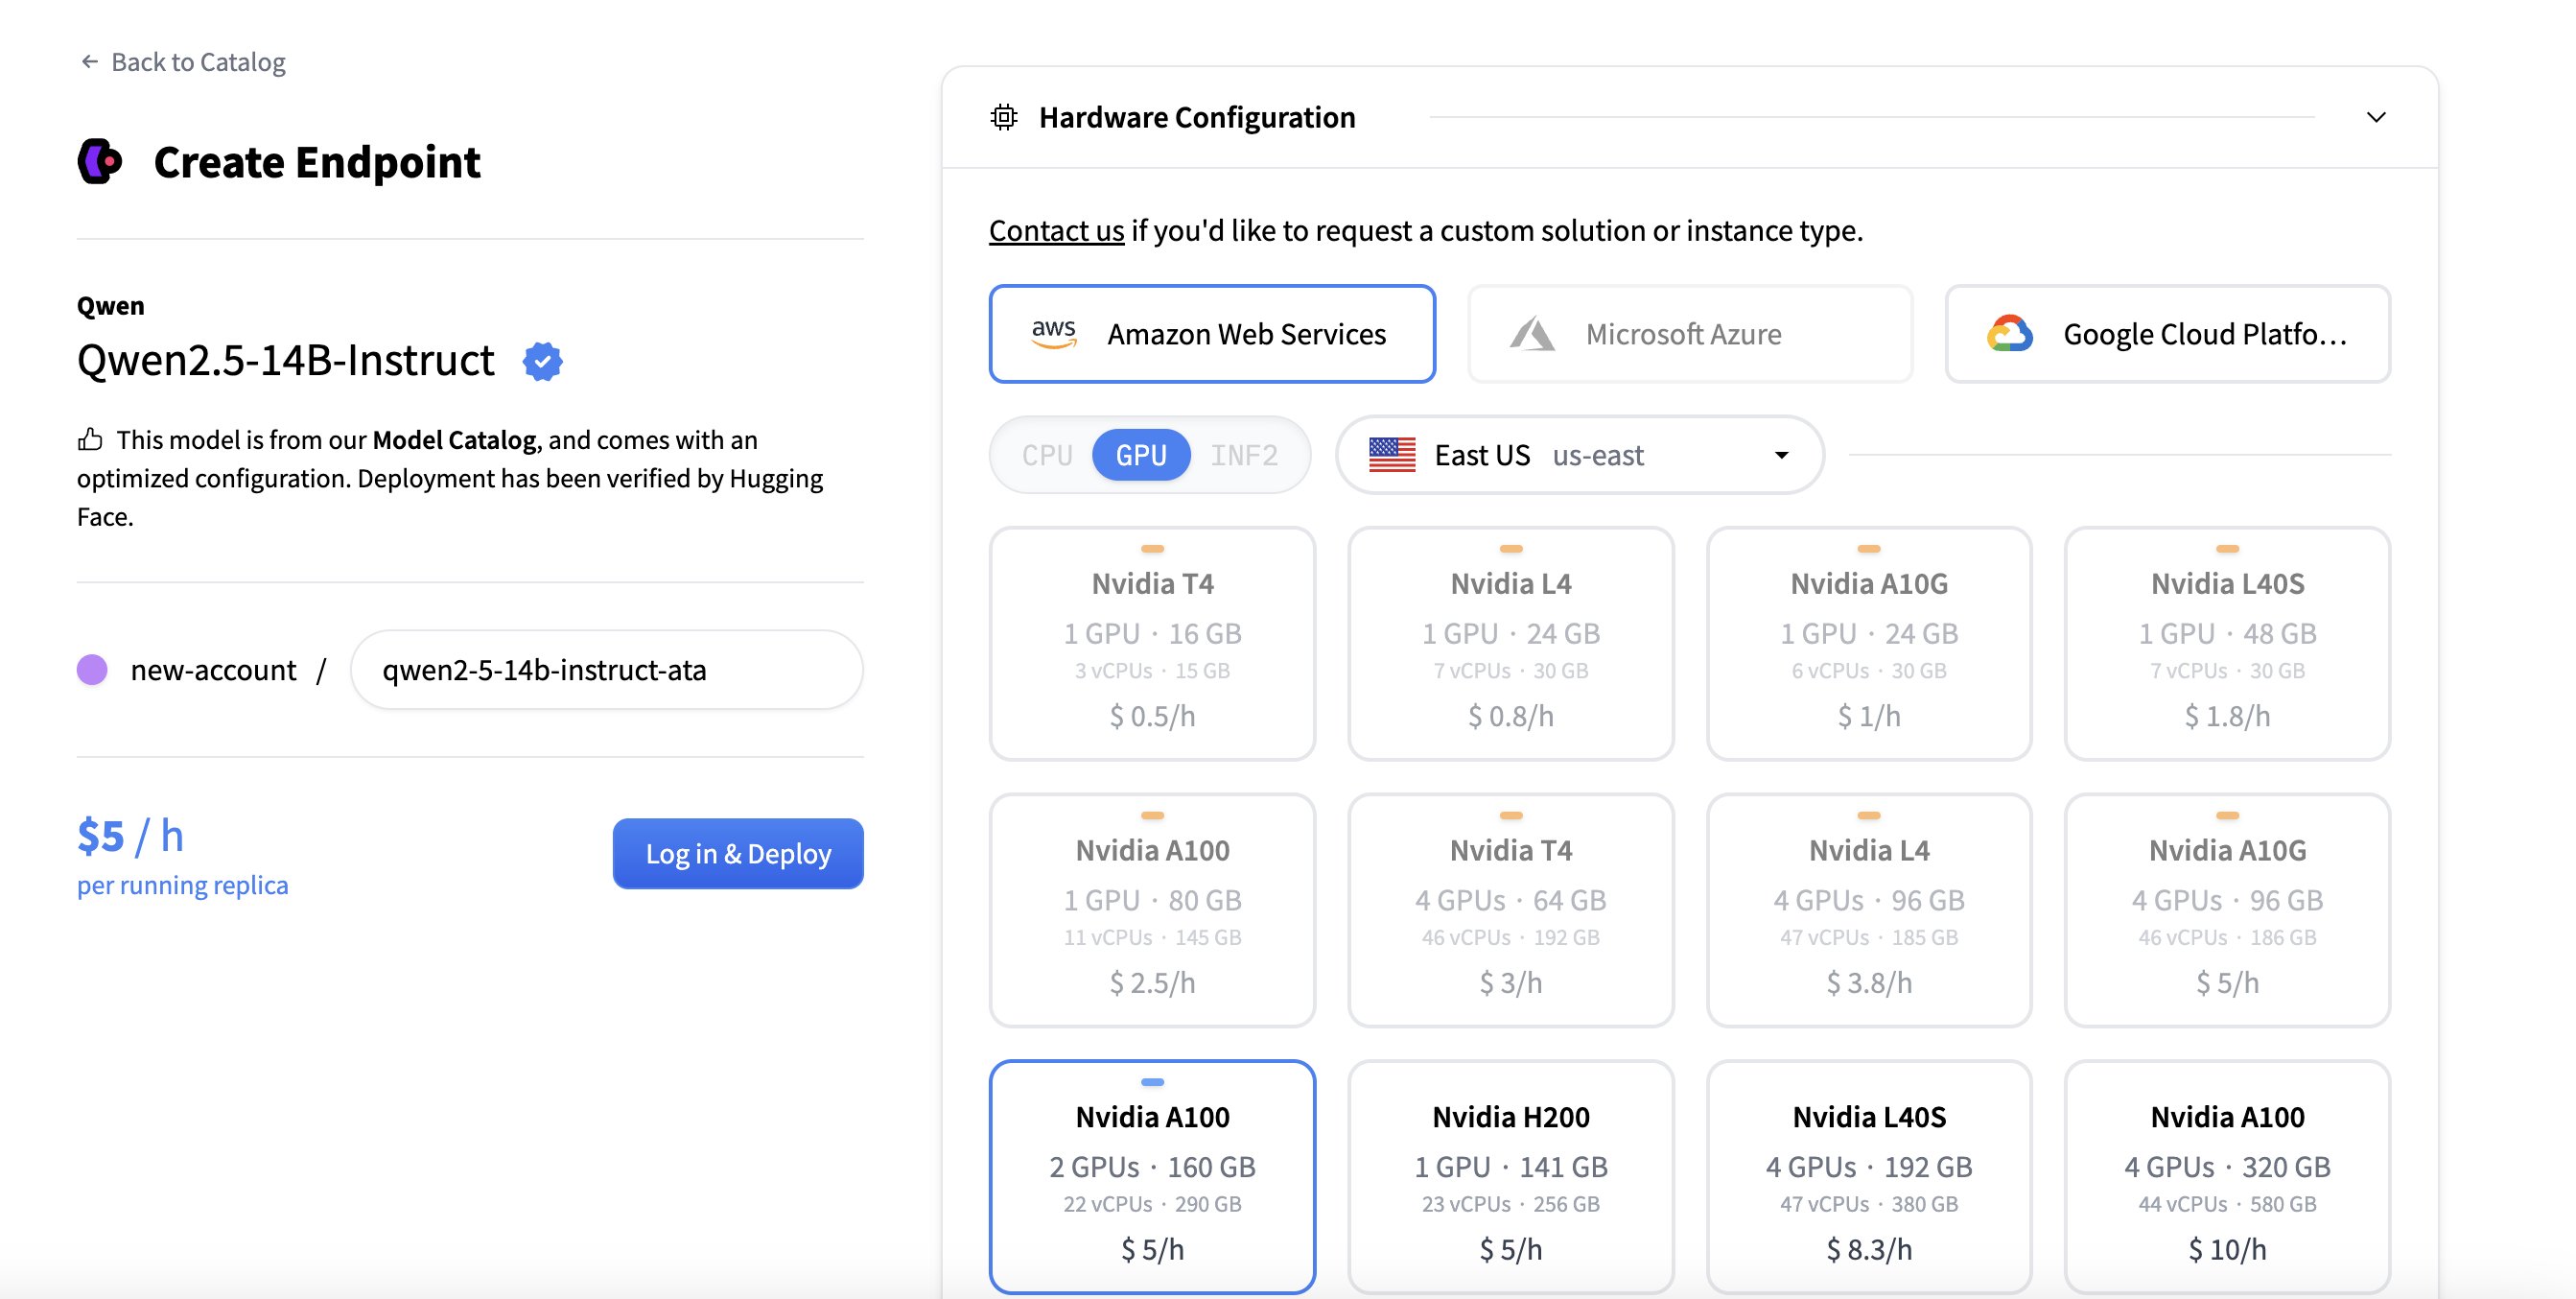Collapse the Hardware Configuration section chevron
Image resolution: width=2576 pixels, height=1299 pixels.
coord(2375,117)
